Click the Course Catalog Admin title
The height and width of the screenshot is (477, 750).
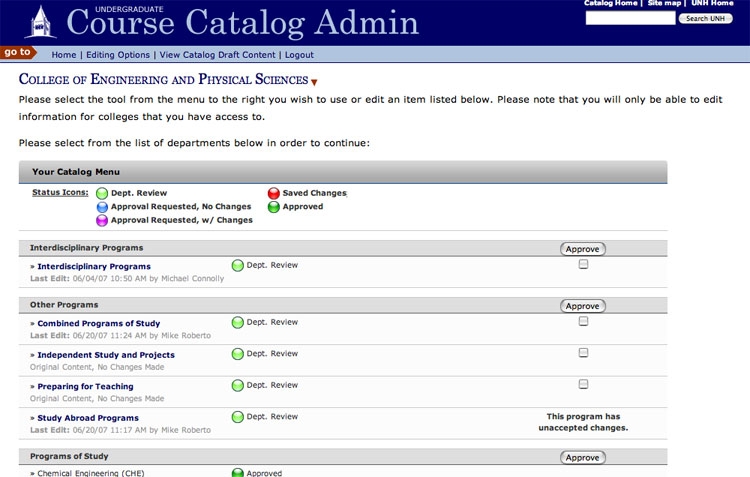coord(243,22)
